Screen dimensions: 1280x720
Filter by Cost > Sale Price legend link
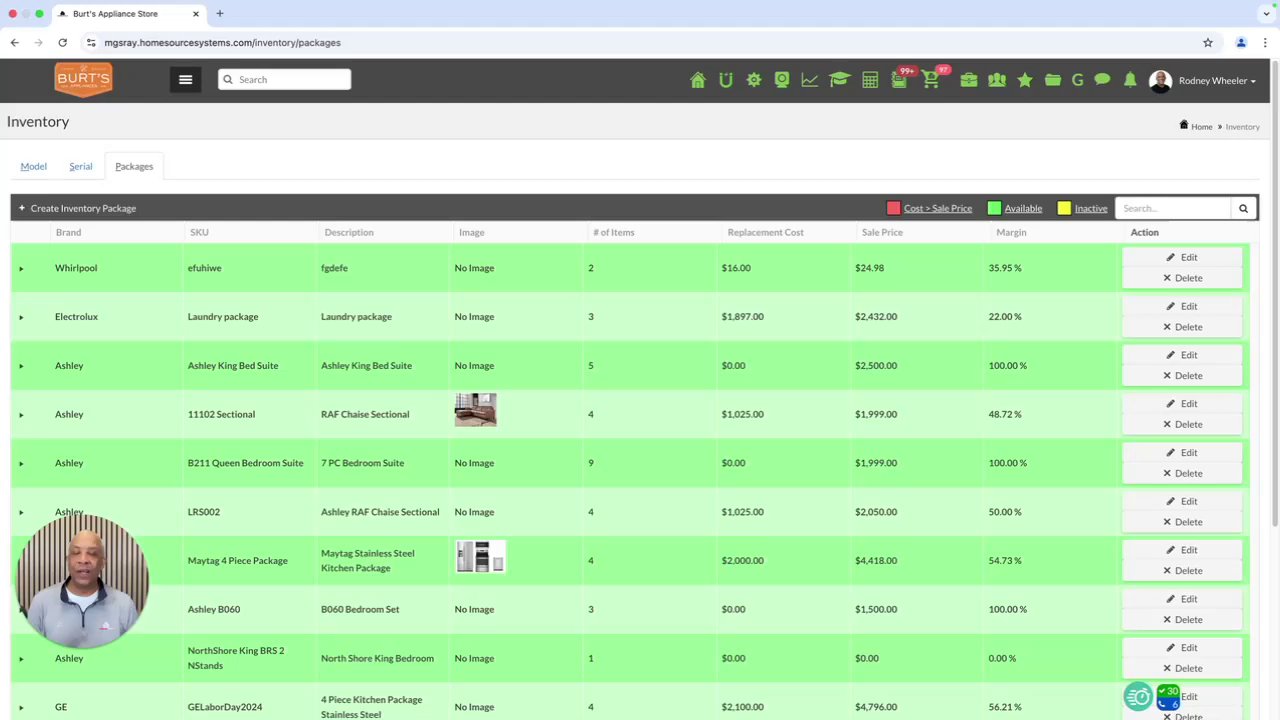tap(938, 208)
